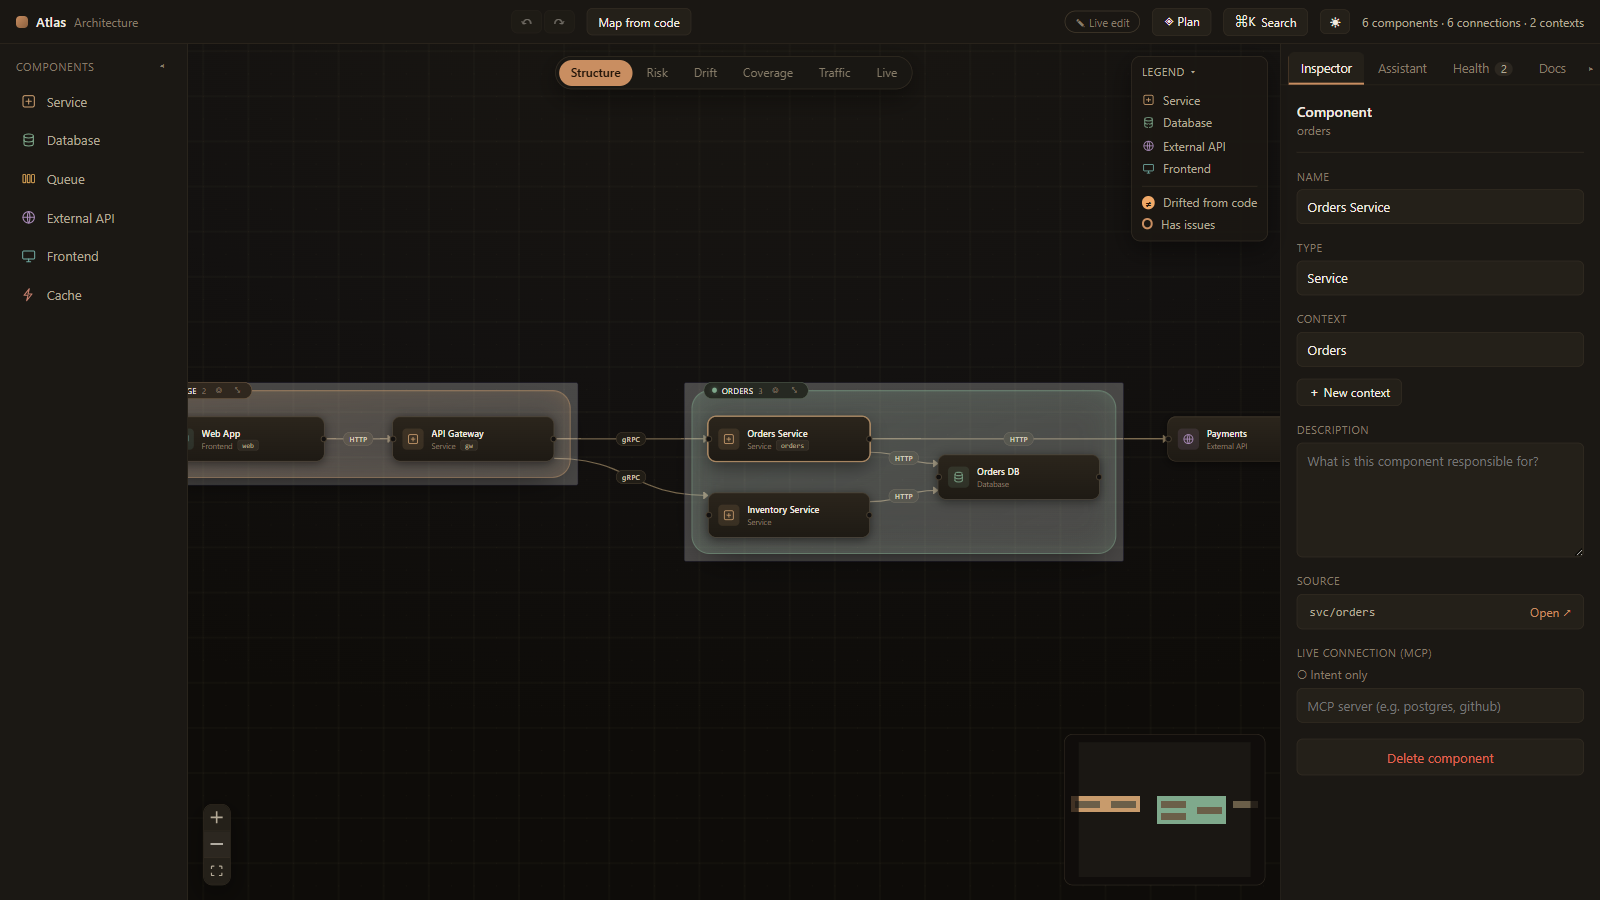Viewport: 1600px width, 900px height.
Task: Click the Orders Service node icon
Action: [x=729, y=439]
